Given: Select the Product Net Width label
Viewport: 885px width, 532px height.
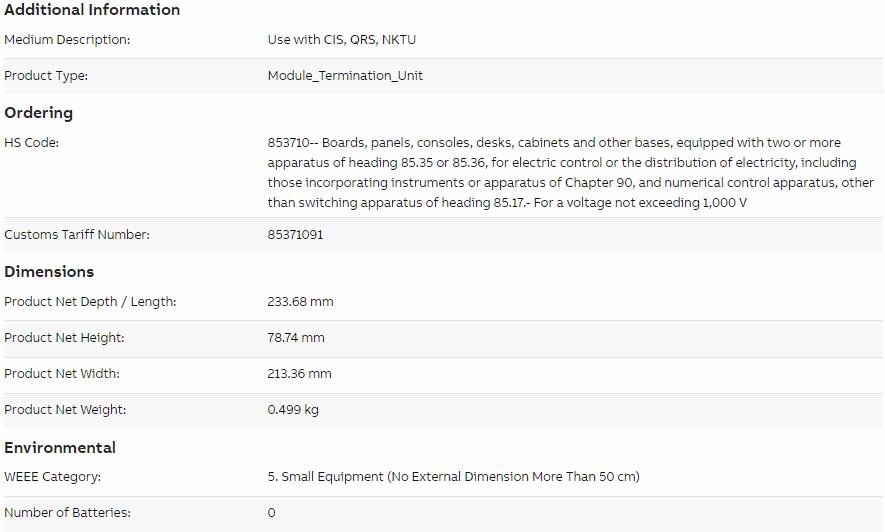Looking at the screenshot, I should pyautogui.click(x=62, y=373).
